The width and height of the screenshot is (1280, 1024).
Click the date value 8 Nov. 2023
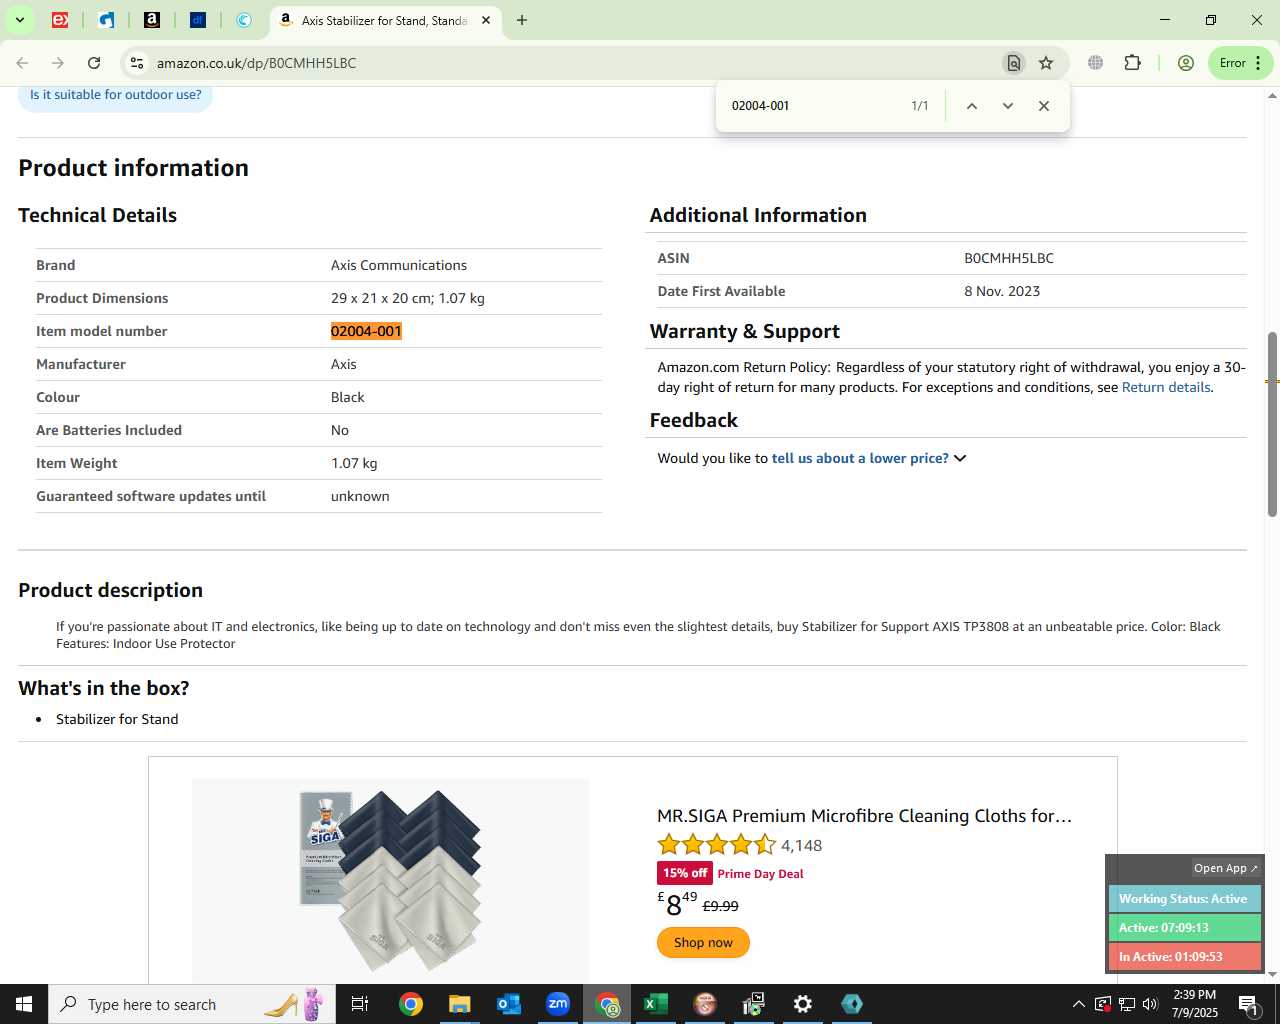pyautogui.click(x=1002, y=291)
